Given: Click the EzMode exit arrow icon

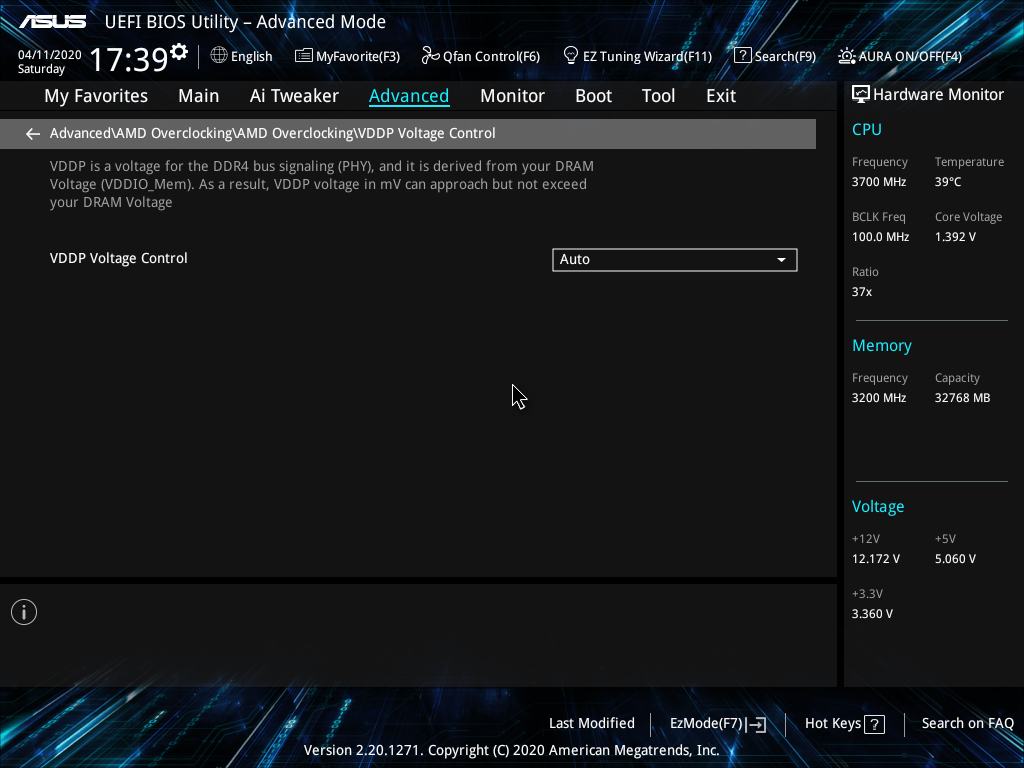Looking at the screenshot, I should 756,724.
